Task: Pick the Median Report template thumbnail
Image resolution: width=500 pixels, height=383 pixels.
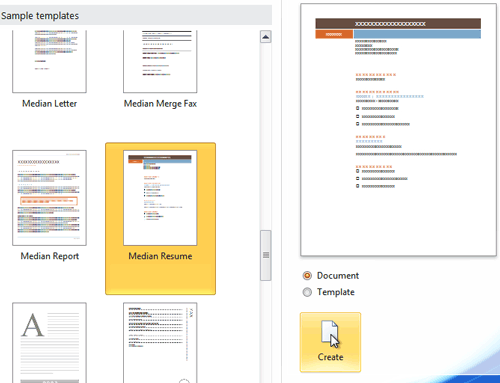Action: coord(49,198)
